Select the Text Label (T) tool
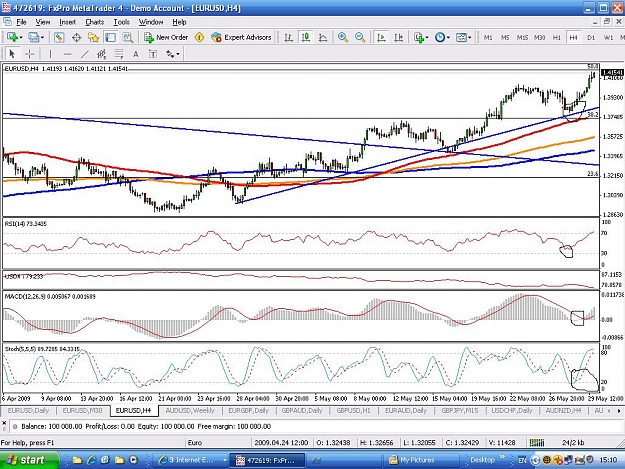Image resolution: width=625 pixels, height=469 pixels. [x=153, y=54]
